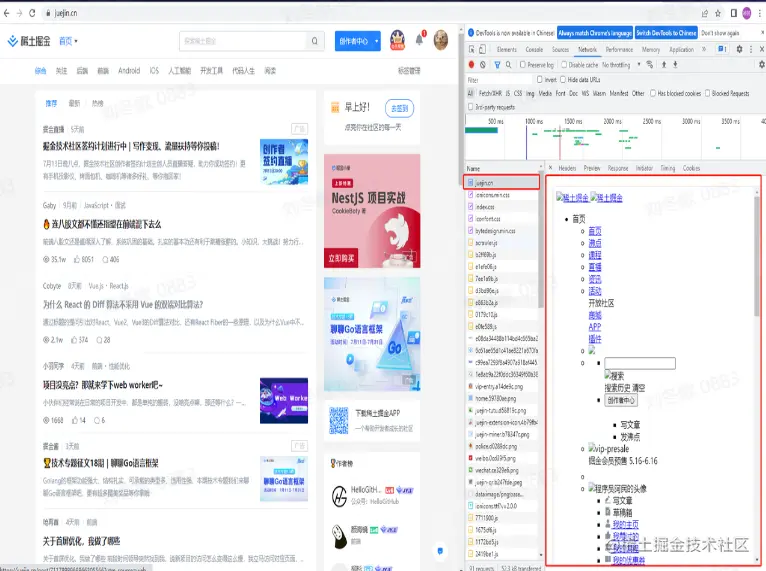Switch to the Elements tab
This screenshot has width=766, height=571.
507,49
